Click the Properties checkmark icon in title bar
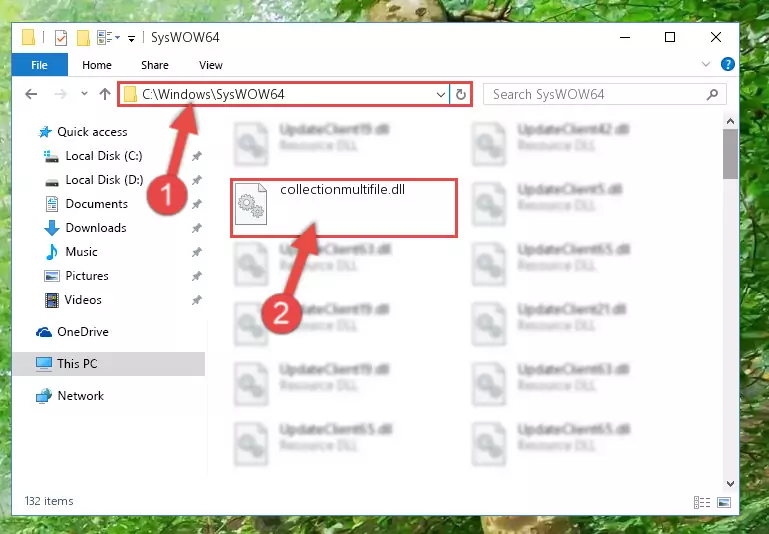 pyautogui.click(x=61, y=38)
